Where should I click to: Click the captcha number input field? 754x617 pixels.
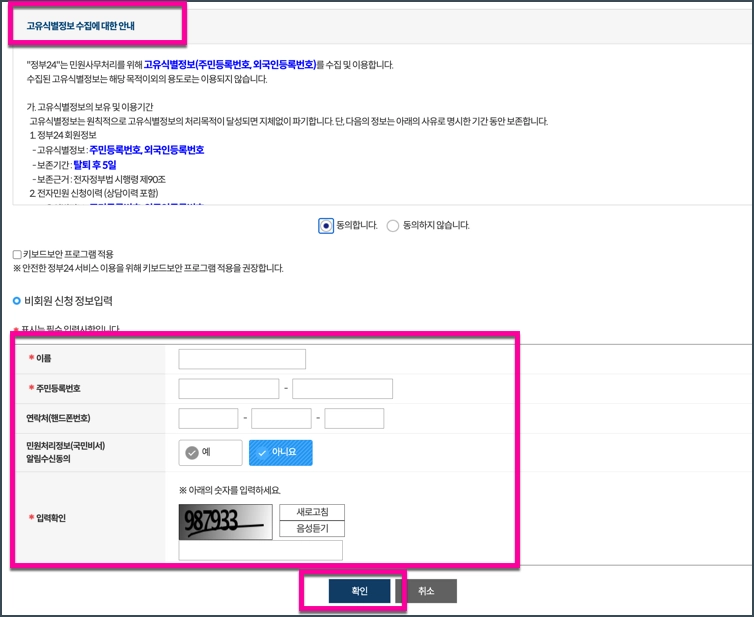(261, 550)
